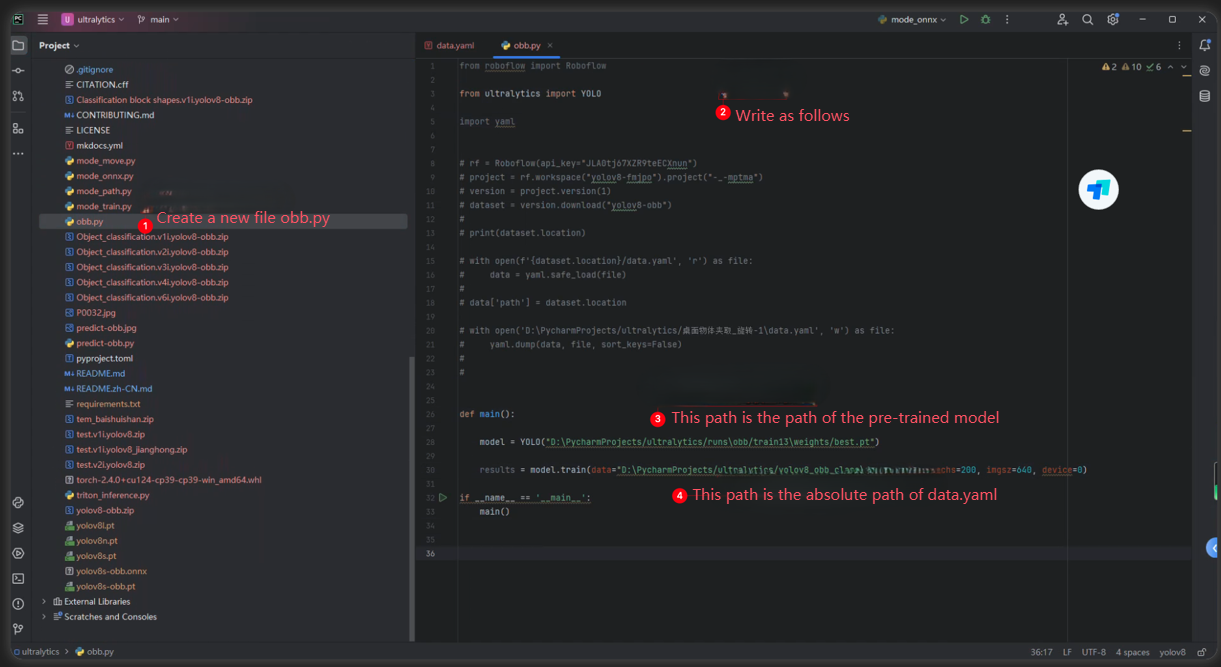Open the Terminal tool window
1221x667 pixels.
pos(18,578)
